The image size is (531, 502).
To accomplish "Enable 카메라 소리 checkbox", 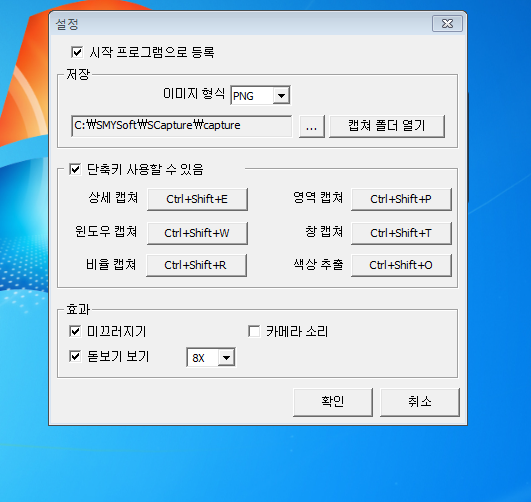I will (x=254, y=331).
